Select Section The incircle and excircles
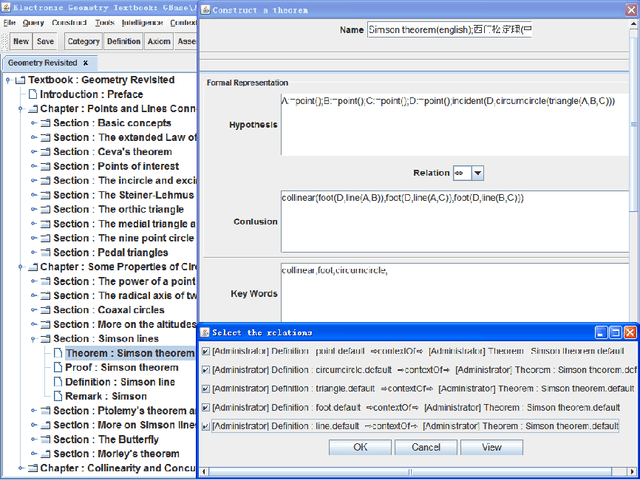 pyautogui.click(x=124, y=181)
